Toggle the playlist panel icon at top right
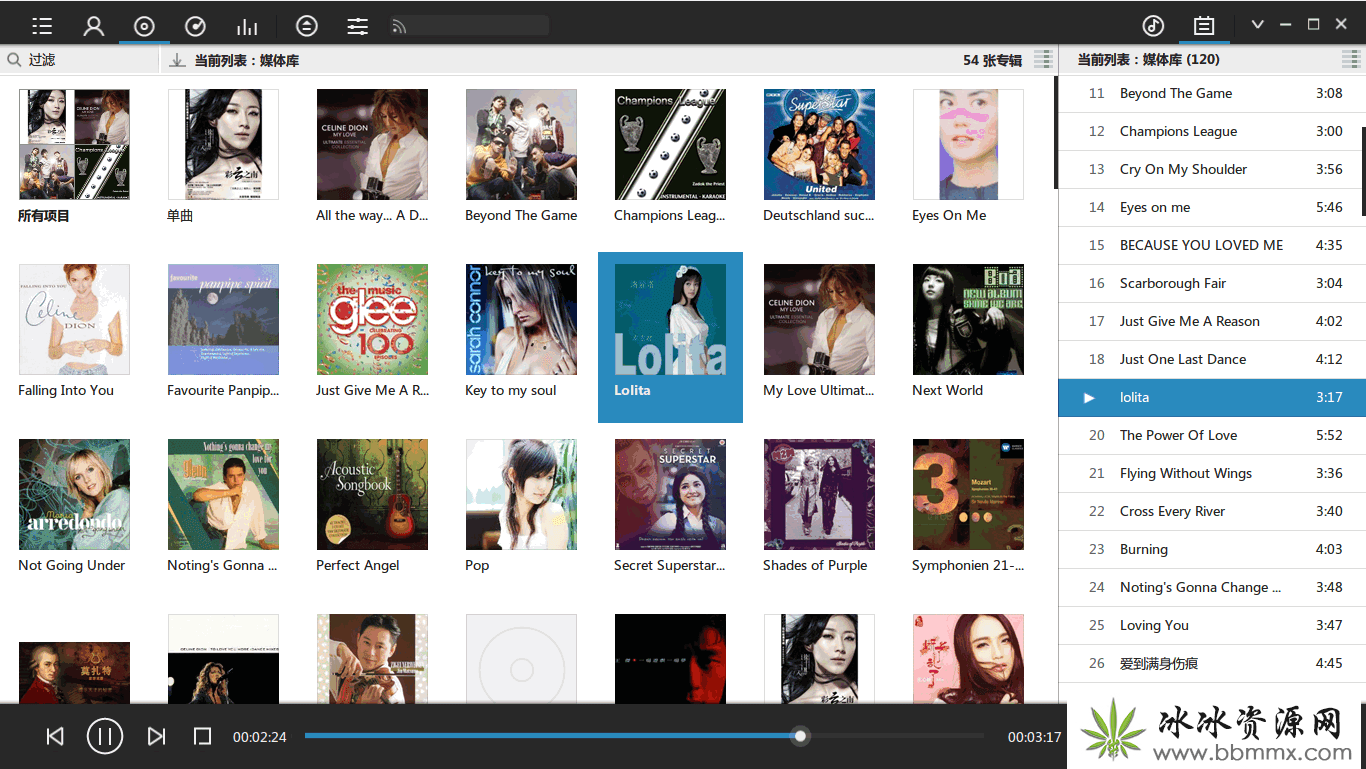1366x769 pixels. tap(1204, 26)
